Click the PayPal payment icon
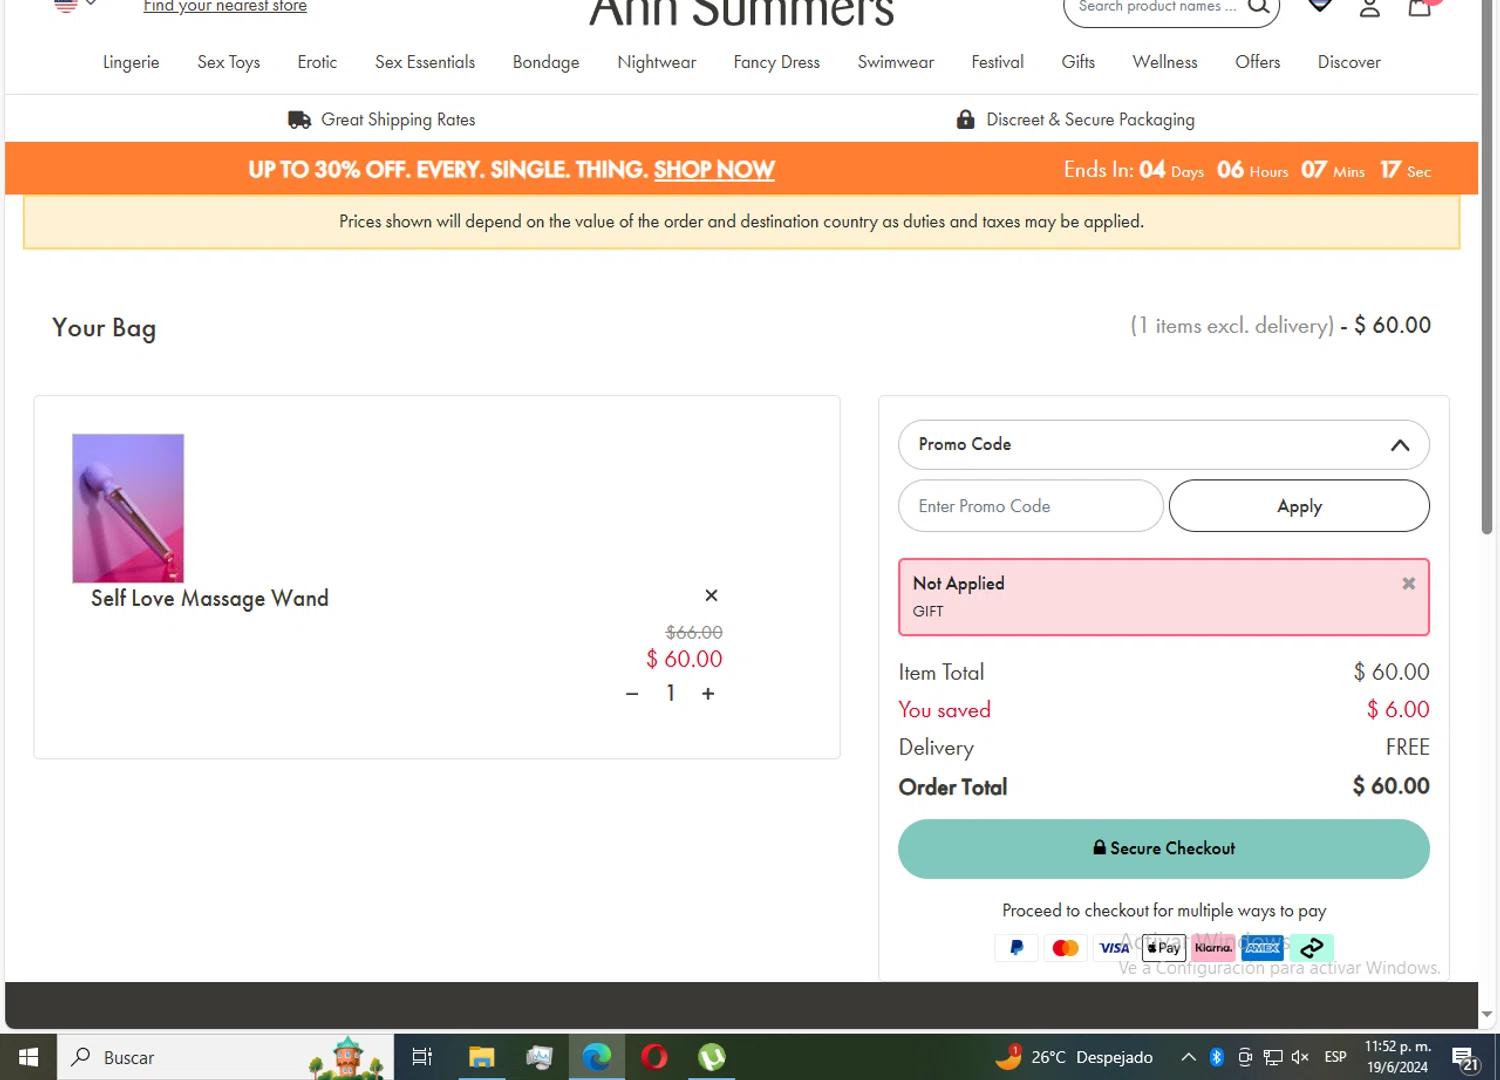Screen dimensions: 1500x1080 [1016, 947]
